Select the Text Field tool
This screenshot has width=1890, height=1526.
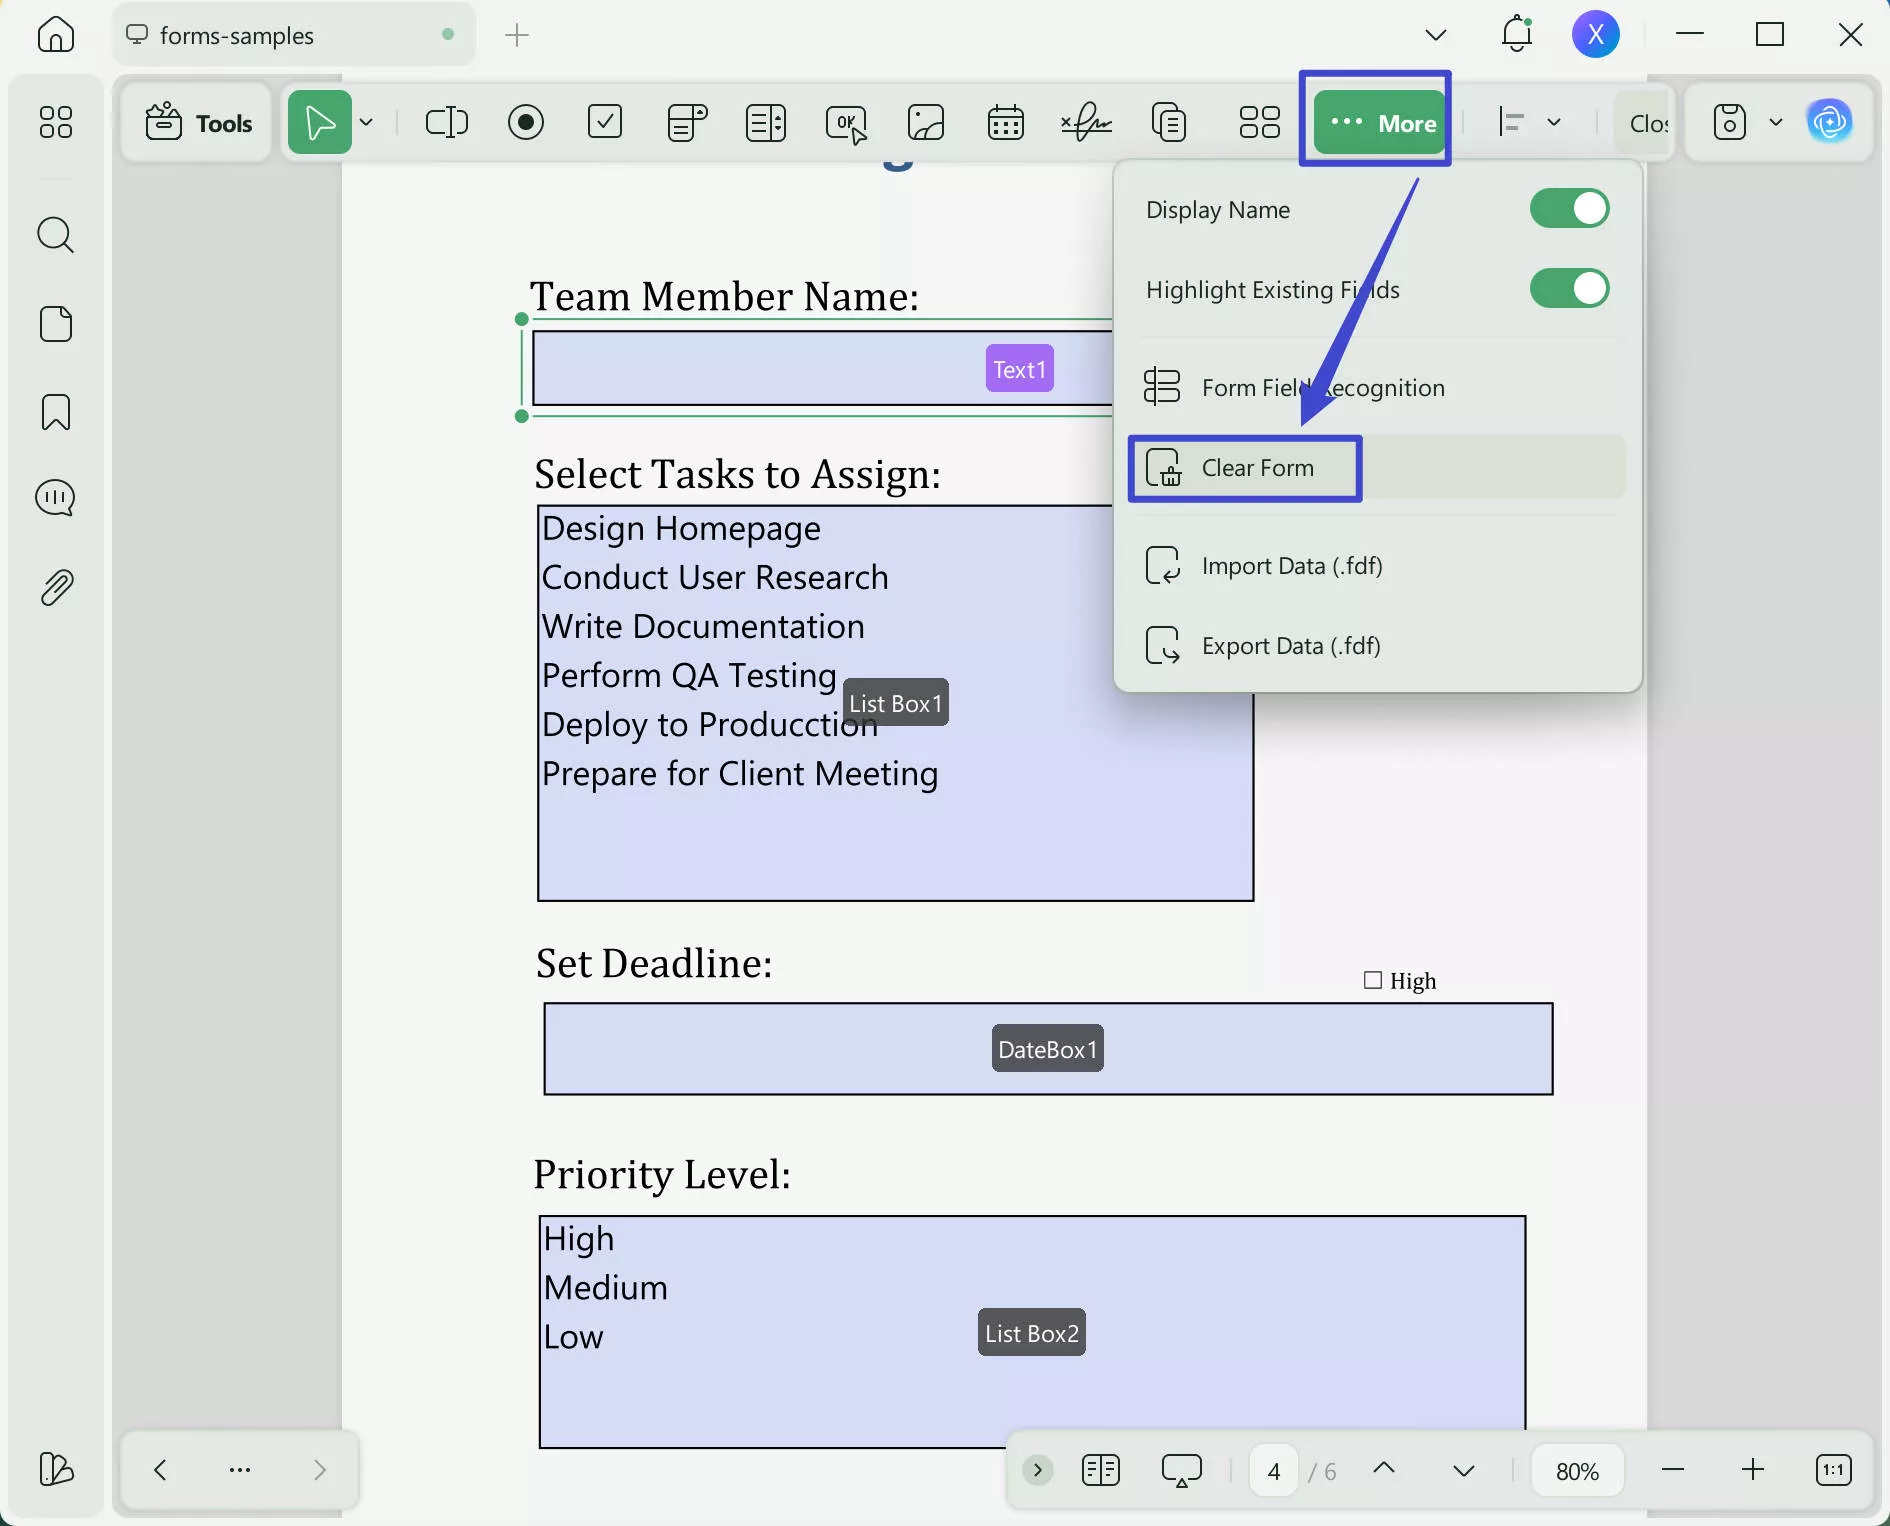447,122
